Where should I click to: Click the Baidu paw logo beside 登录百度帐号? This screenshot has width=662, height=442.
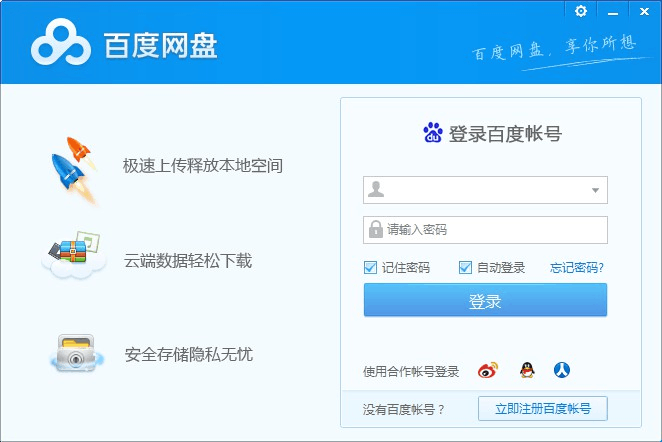coord(433,133)
